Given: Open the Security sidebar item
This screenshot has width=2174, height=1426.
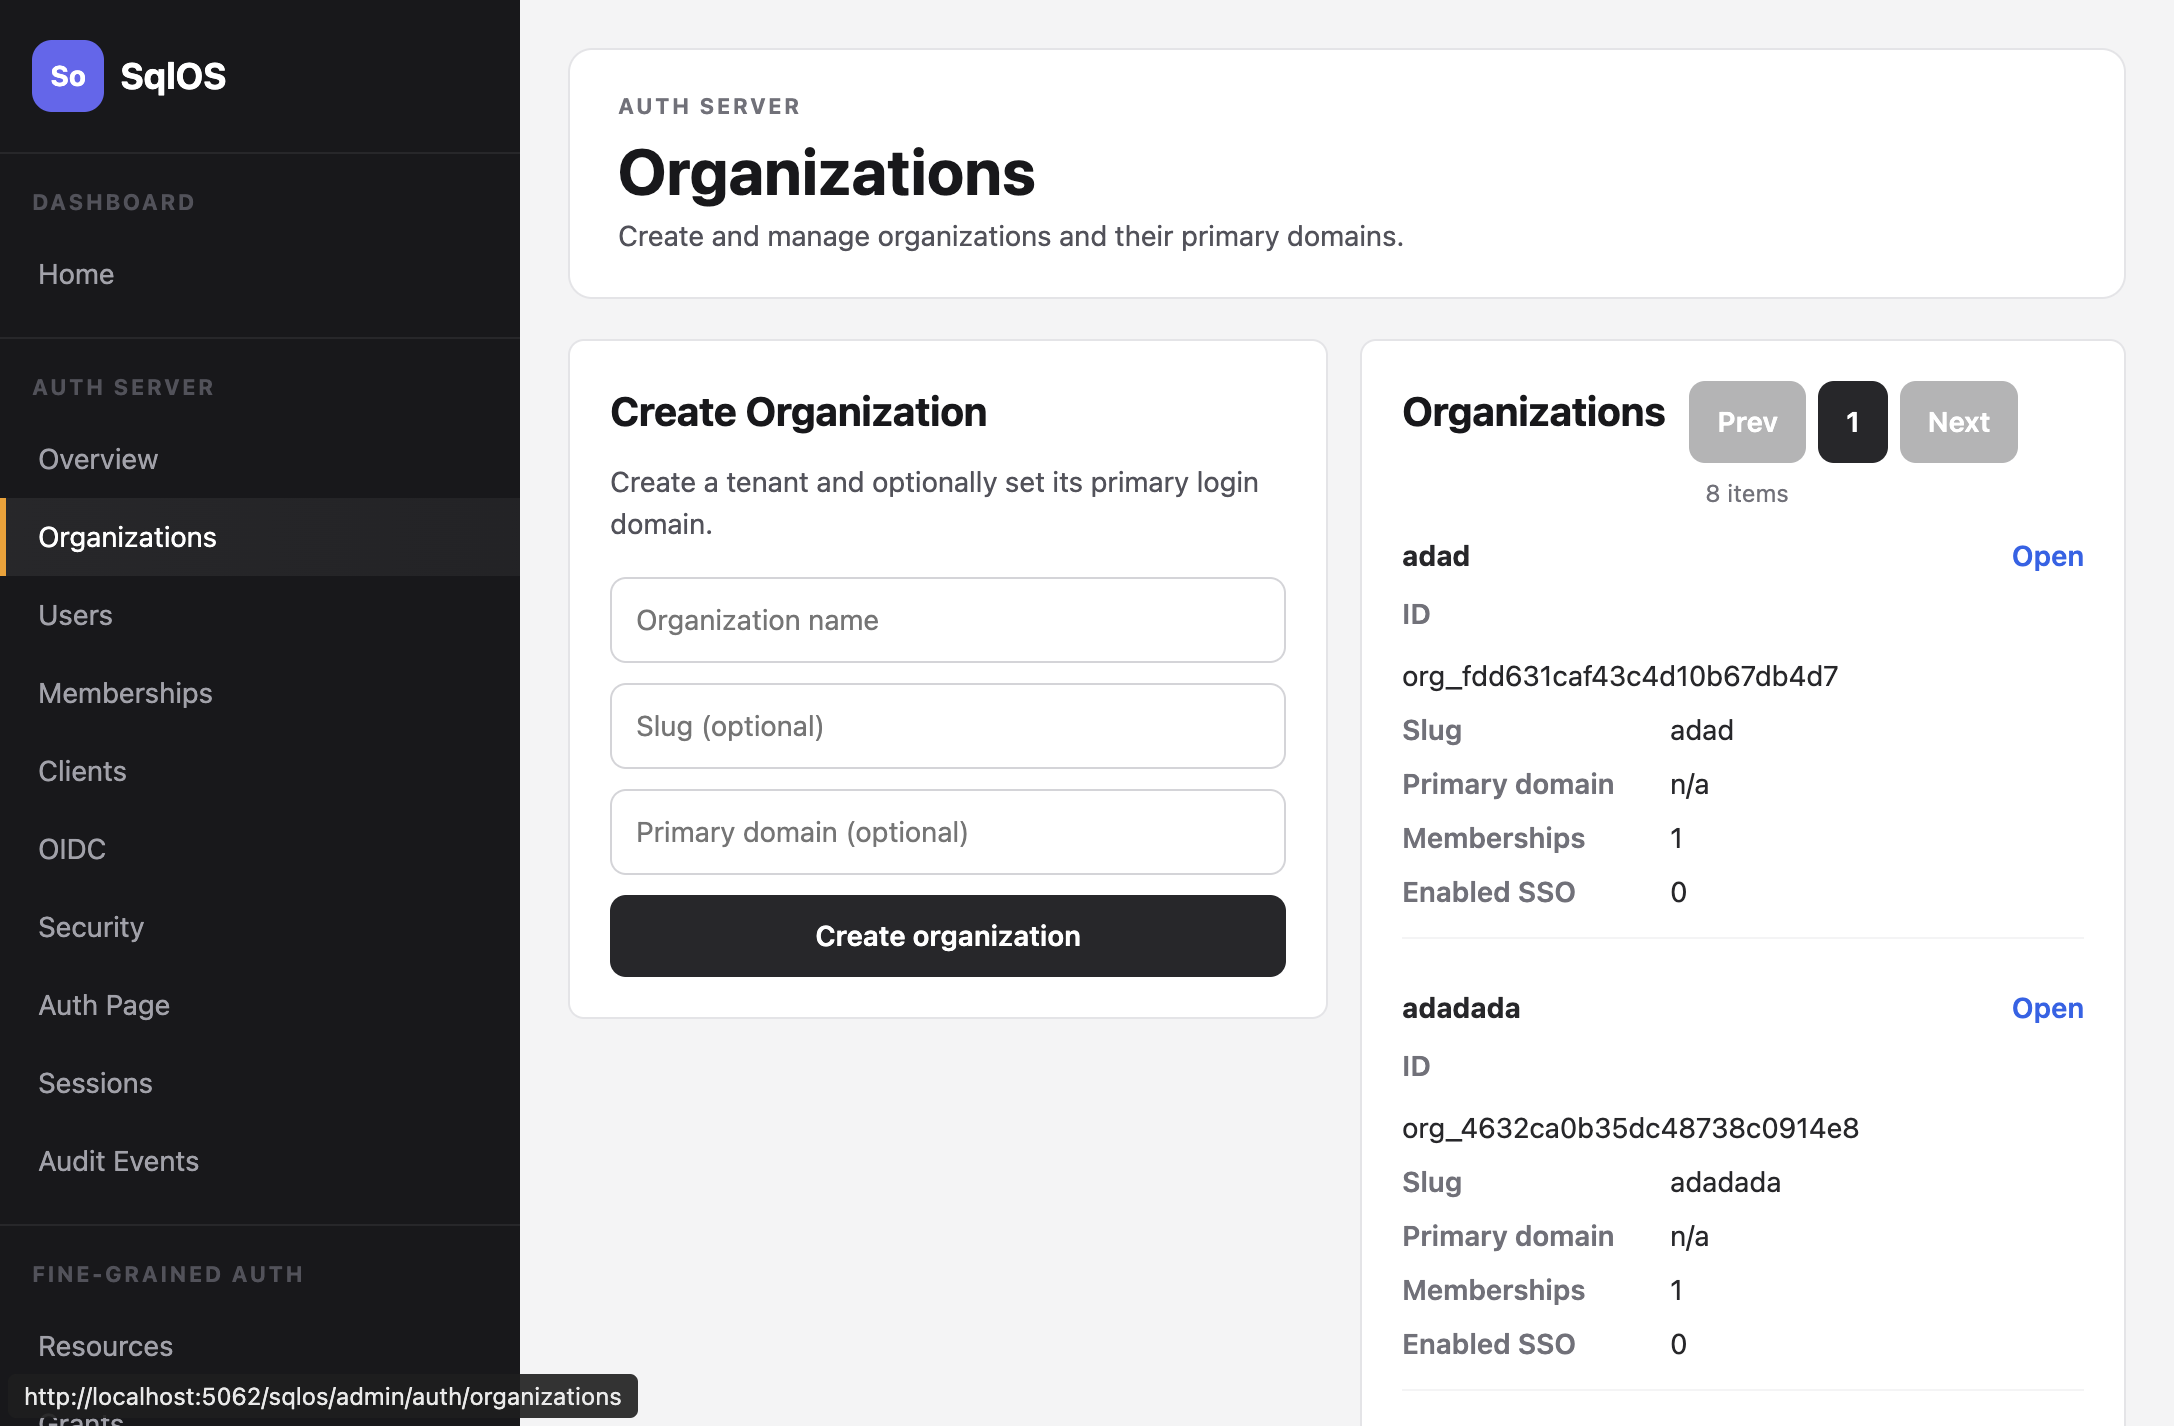Looking at the screenshot, I should tap(91, 927).
